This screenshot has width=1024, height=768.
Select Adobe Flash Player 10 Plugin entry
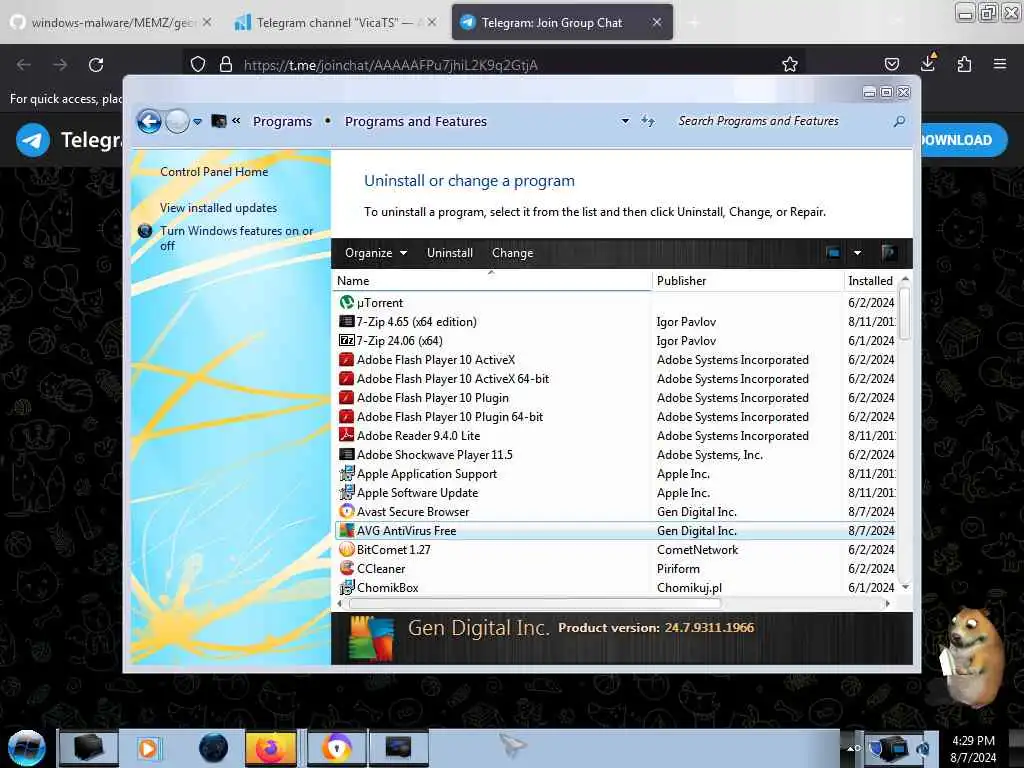(x=432, y=398)
